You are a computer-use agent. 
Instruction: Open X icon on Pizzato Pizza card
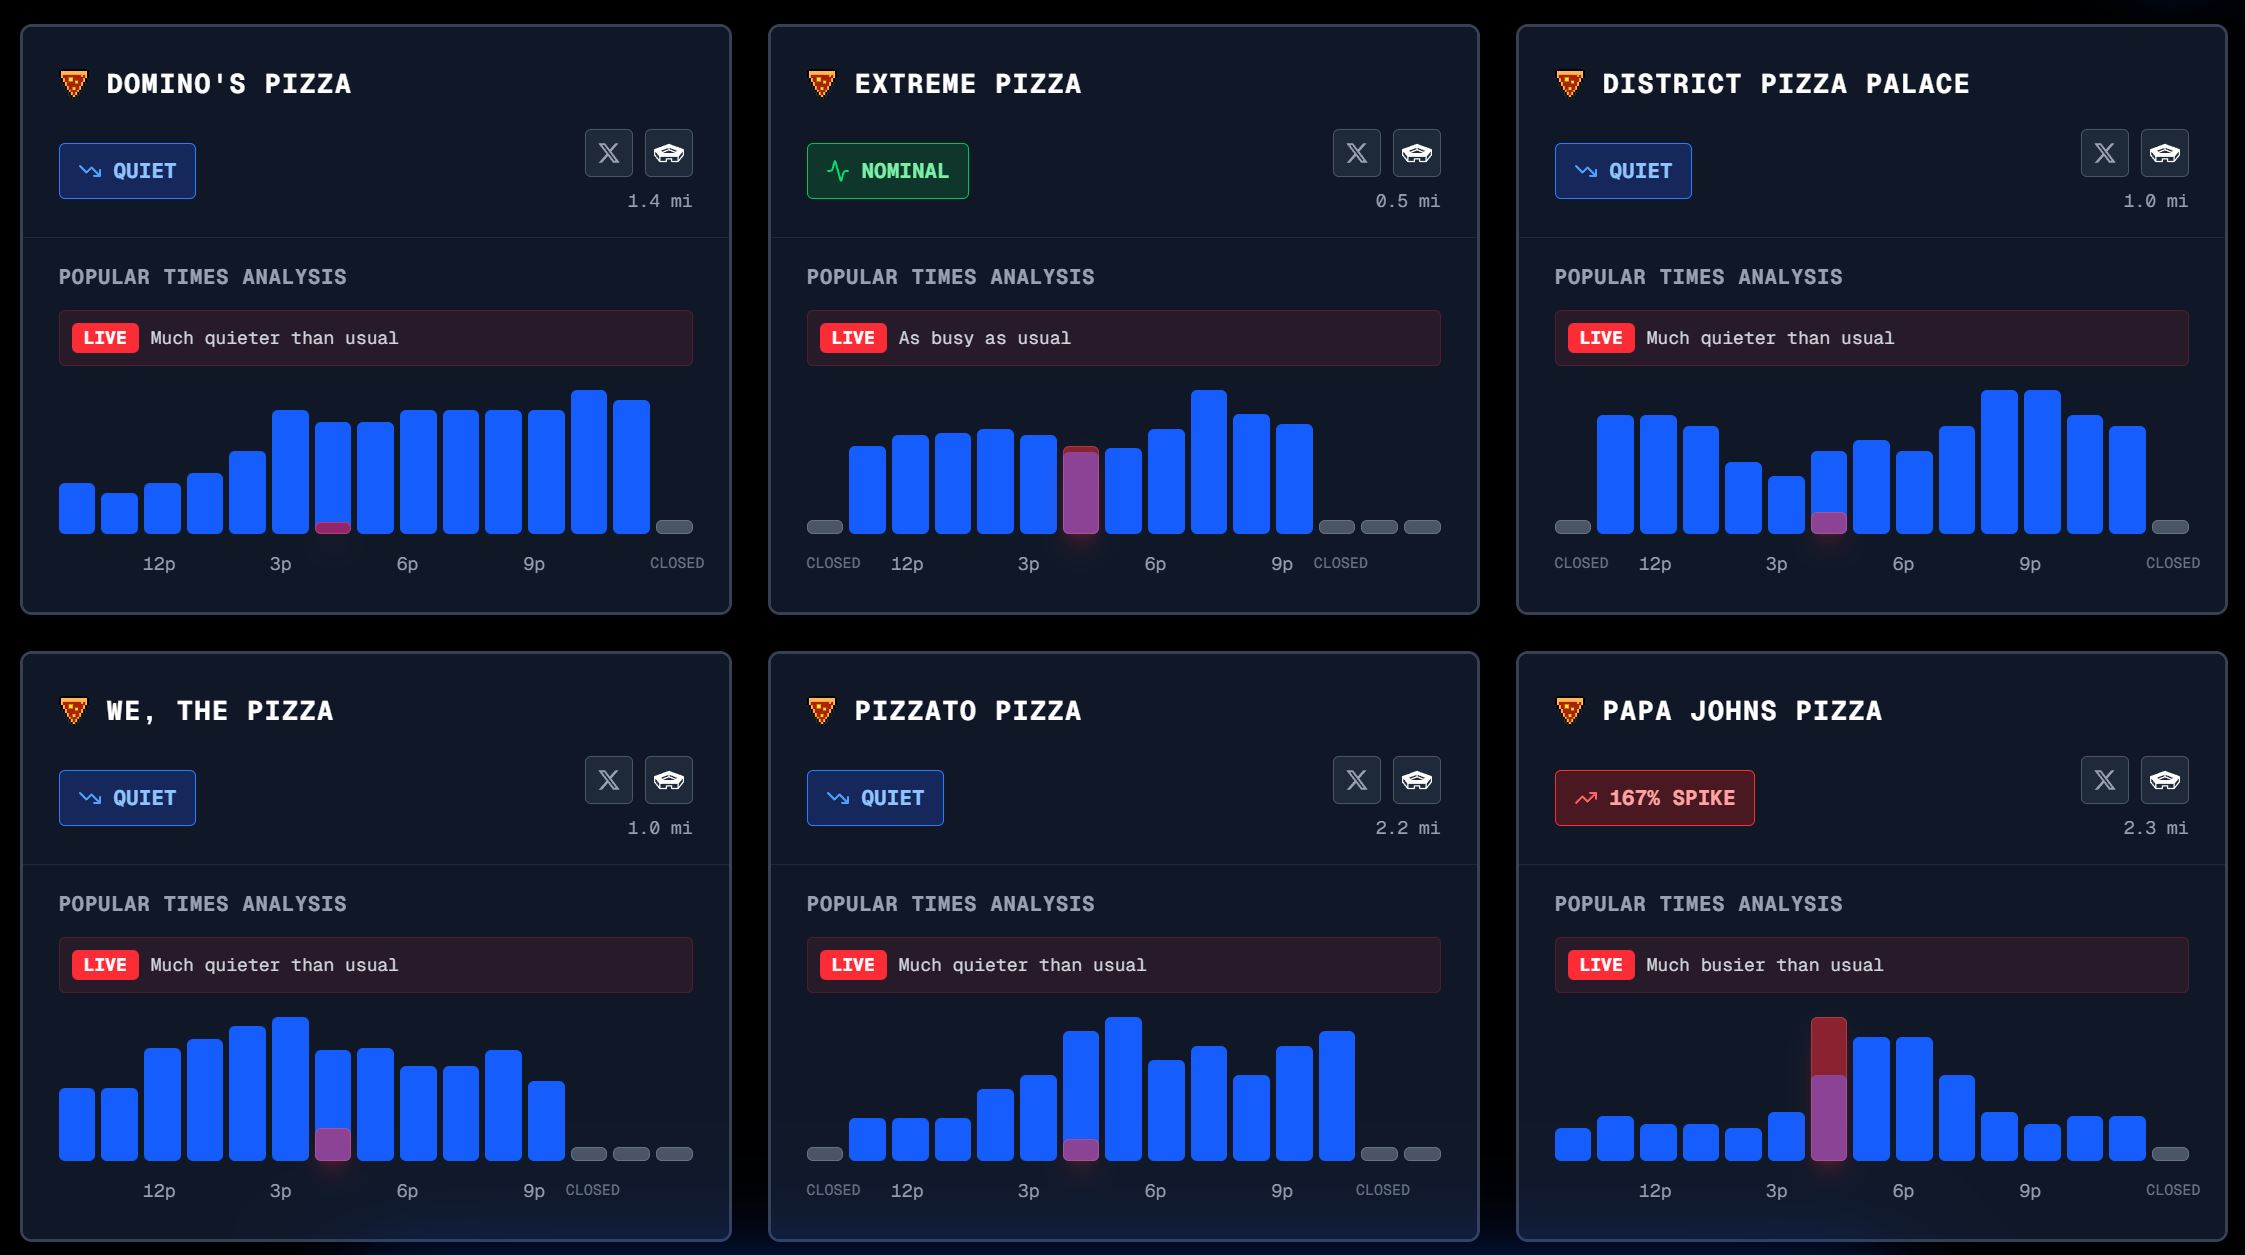(1356, 780)
